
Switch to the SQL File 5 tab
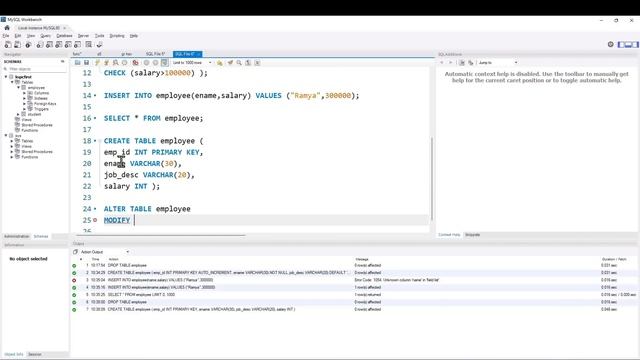point(156,54)
